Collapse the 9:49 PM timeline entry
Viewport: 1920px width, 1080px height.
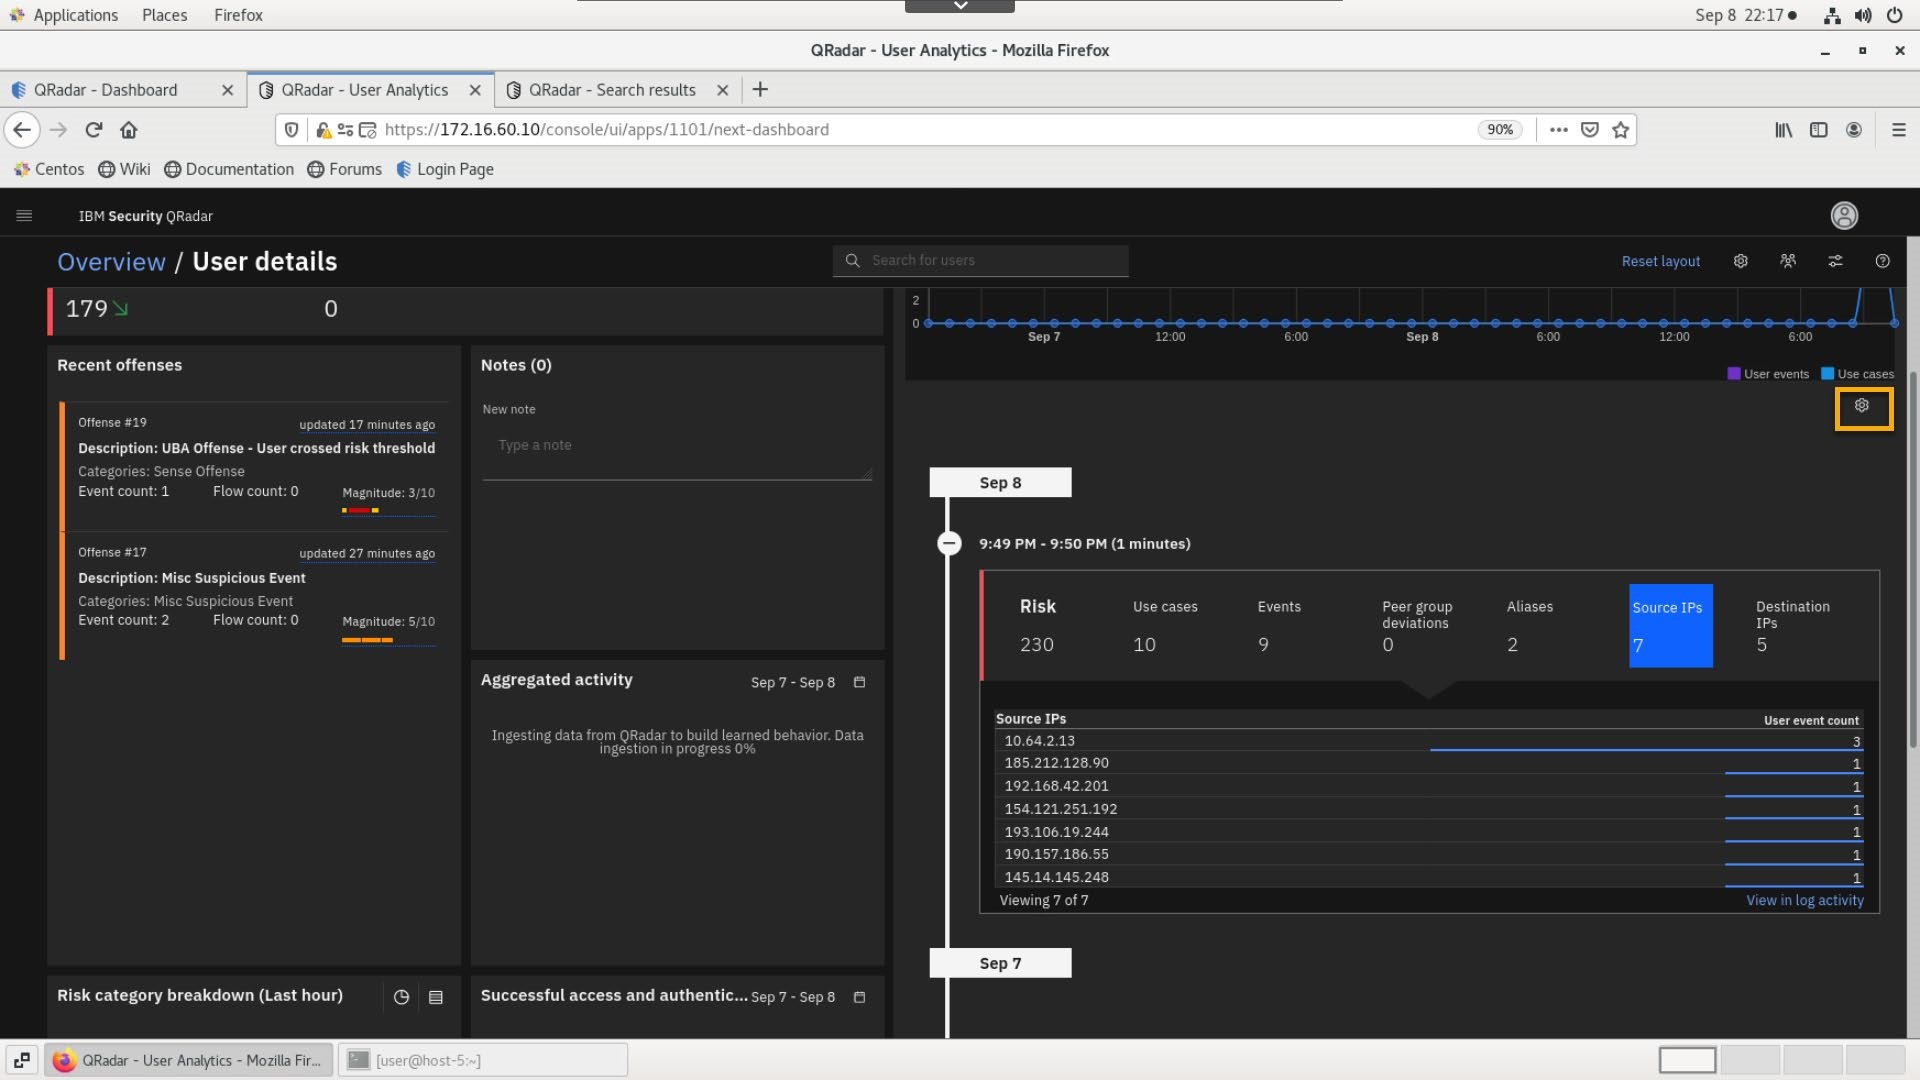point(949,543)
